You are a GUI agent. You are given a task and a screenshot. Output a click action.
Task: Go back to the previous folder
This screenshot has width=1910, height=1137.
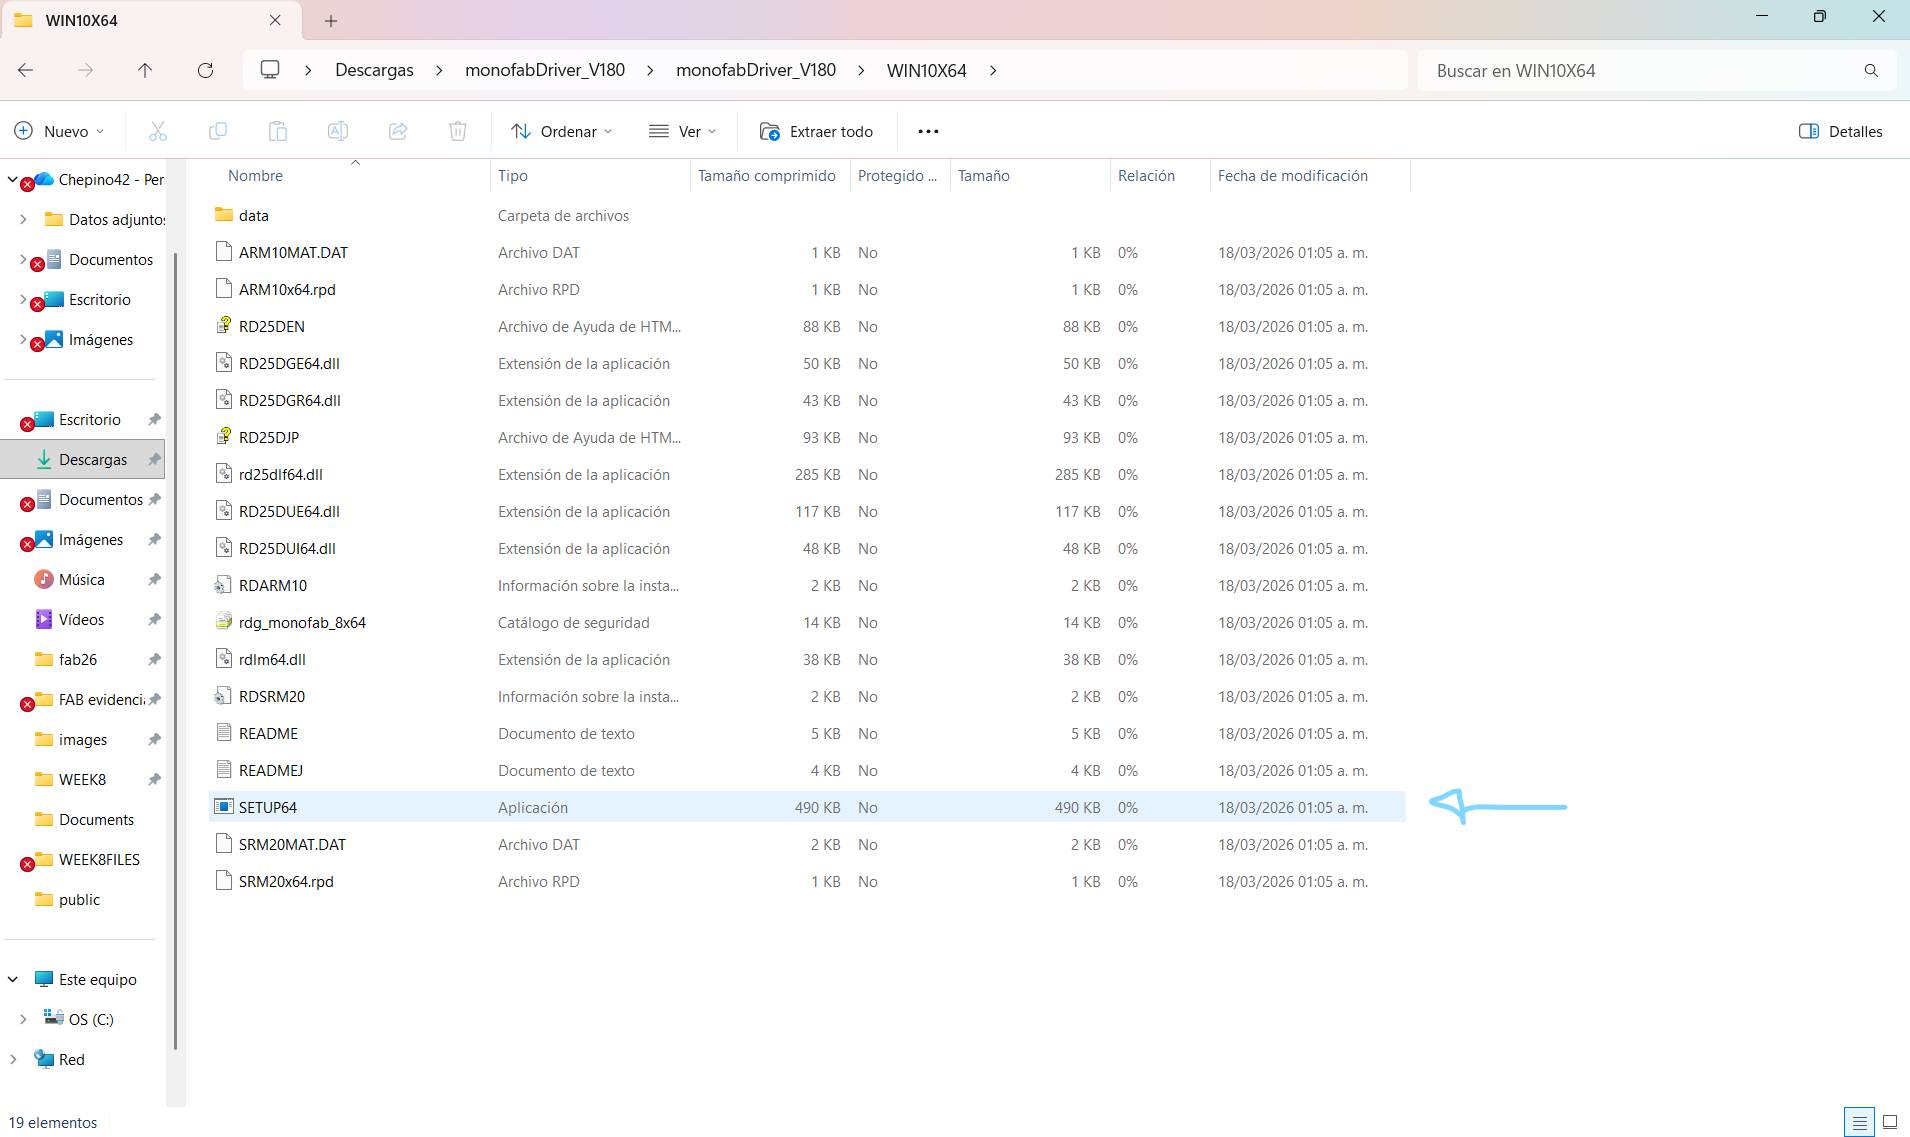click(x=26, y=70)
